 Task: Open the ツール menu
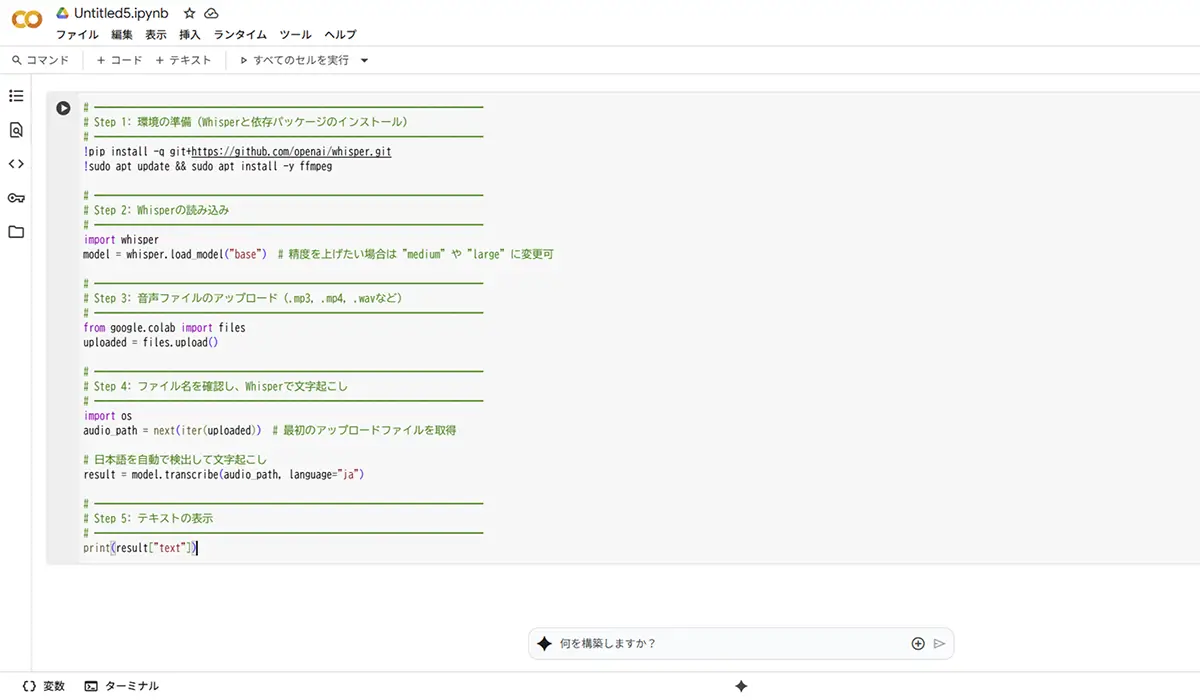click(296, 35)
